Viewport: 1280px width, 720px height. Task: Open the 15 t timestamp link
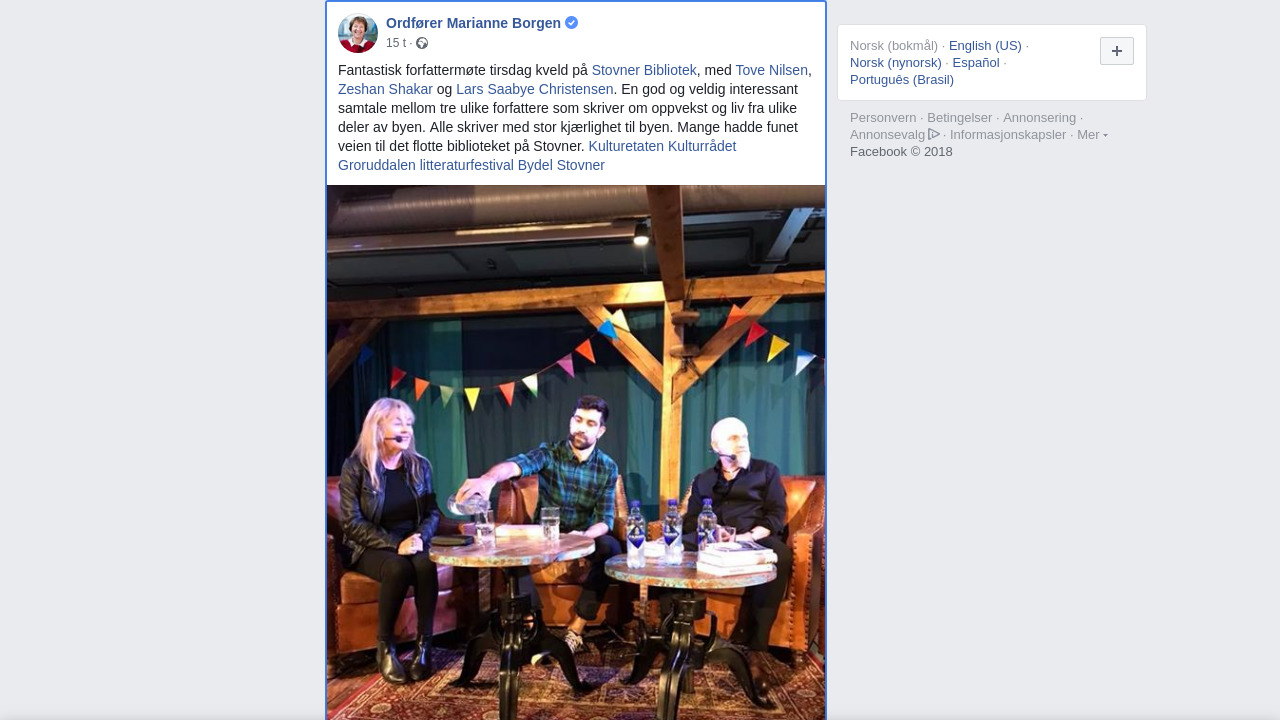396,43
